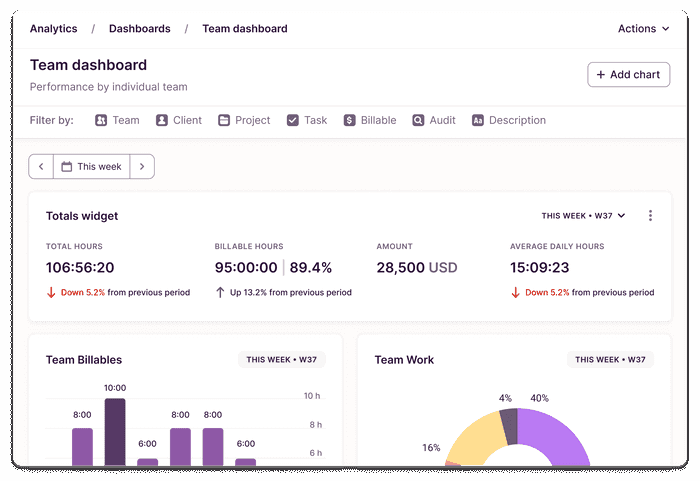Click the plus icon on Add chart
This screenshot has height=481, width=700.
click(x=601, y=75)
